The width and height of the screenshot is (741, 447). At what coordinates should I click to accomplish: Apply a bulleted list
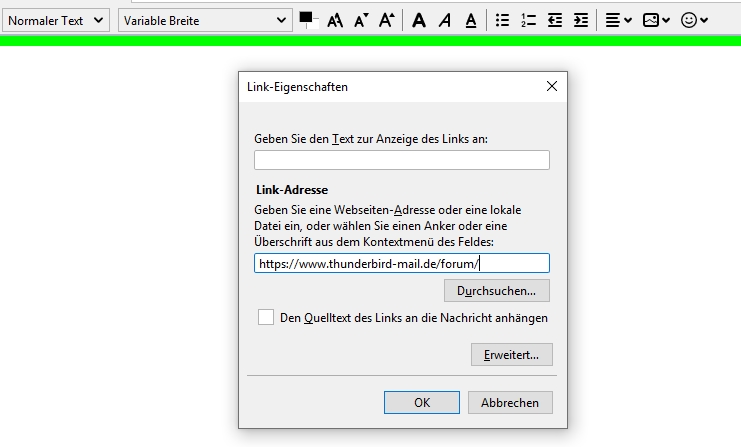(503, 20)
